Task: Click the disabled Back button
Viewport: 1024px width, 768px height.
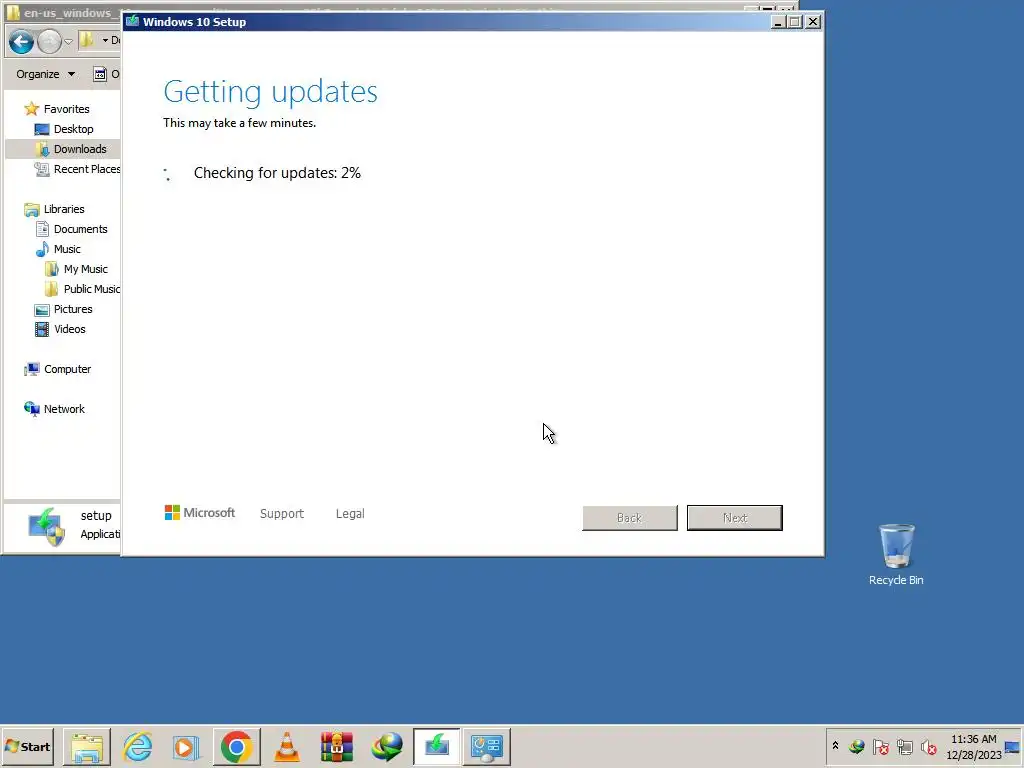Action: pos(630,518)
